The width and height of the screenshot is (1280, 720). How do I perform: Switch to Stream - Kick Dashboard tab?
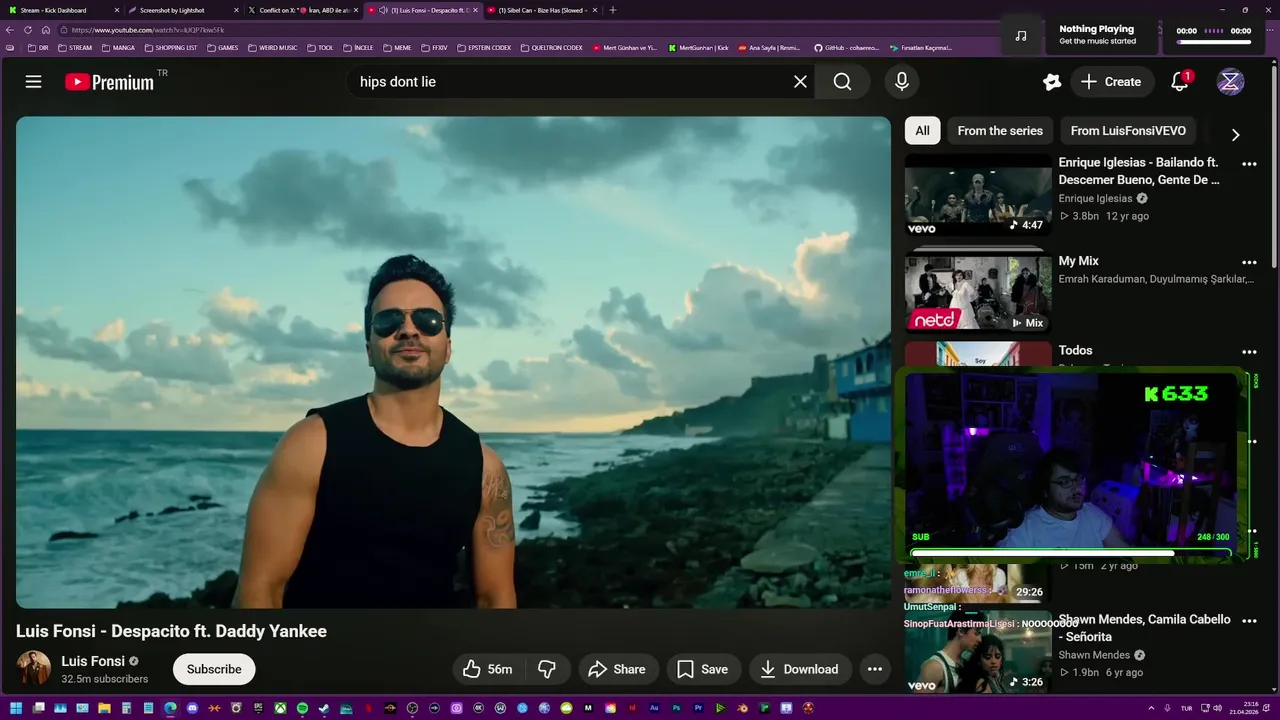click(62, 10)
